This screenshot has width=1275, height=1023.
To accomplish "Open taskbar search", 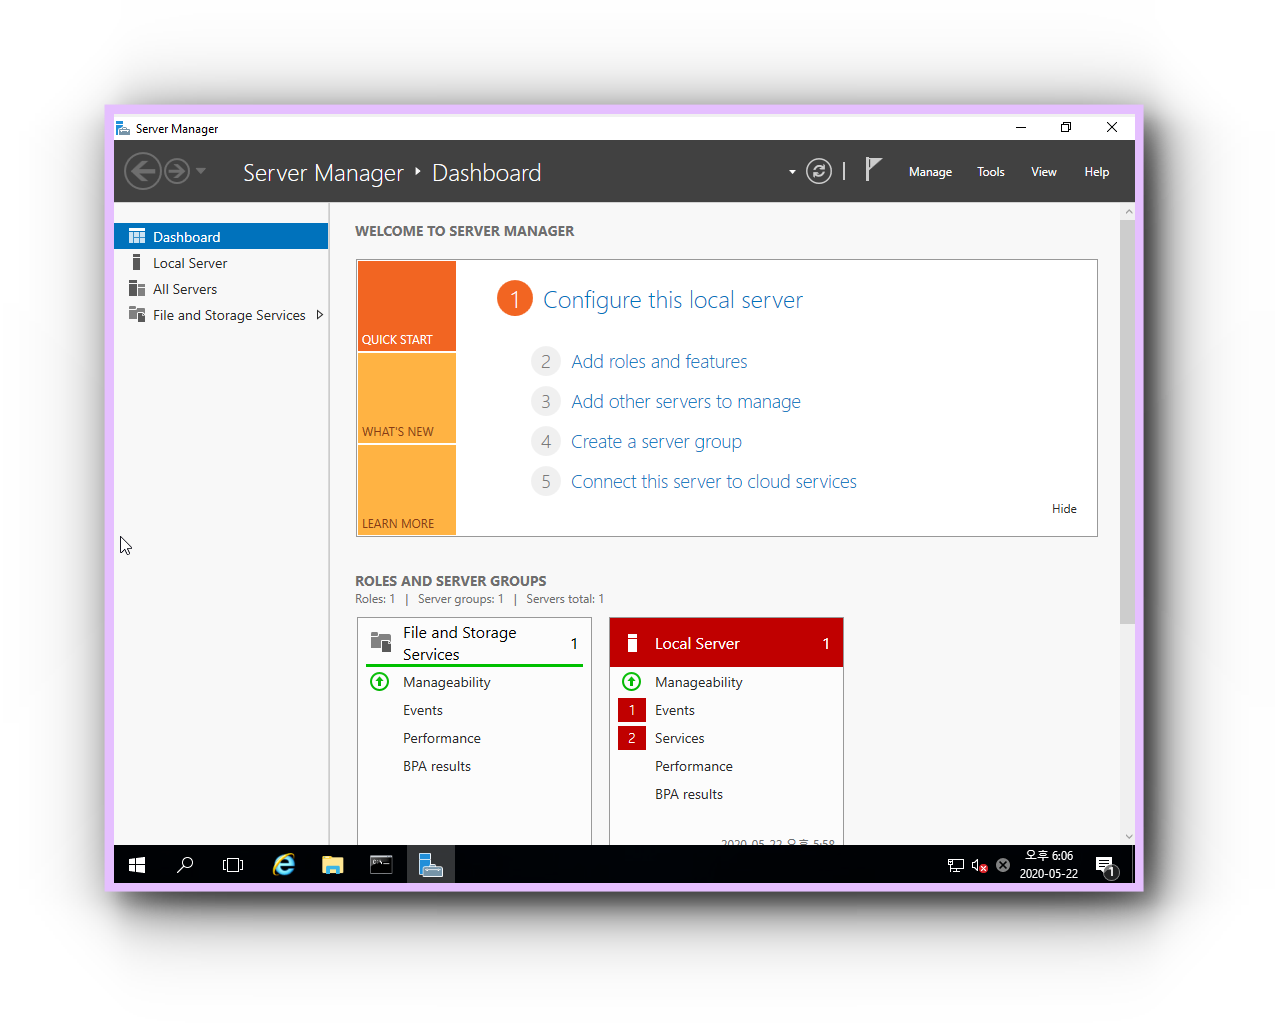I will tap(185, 865).
